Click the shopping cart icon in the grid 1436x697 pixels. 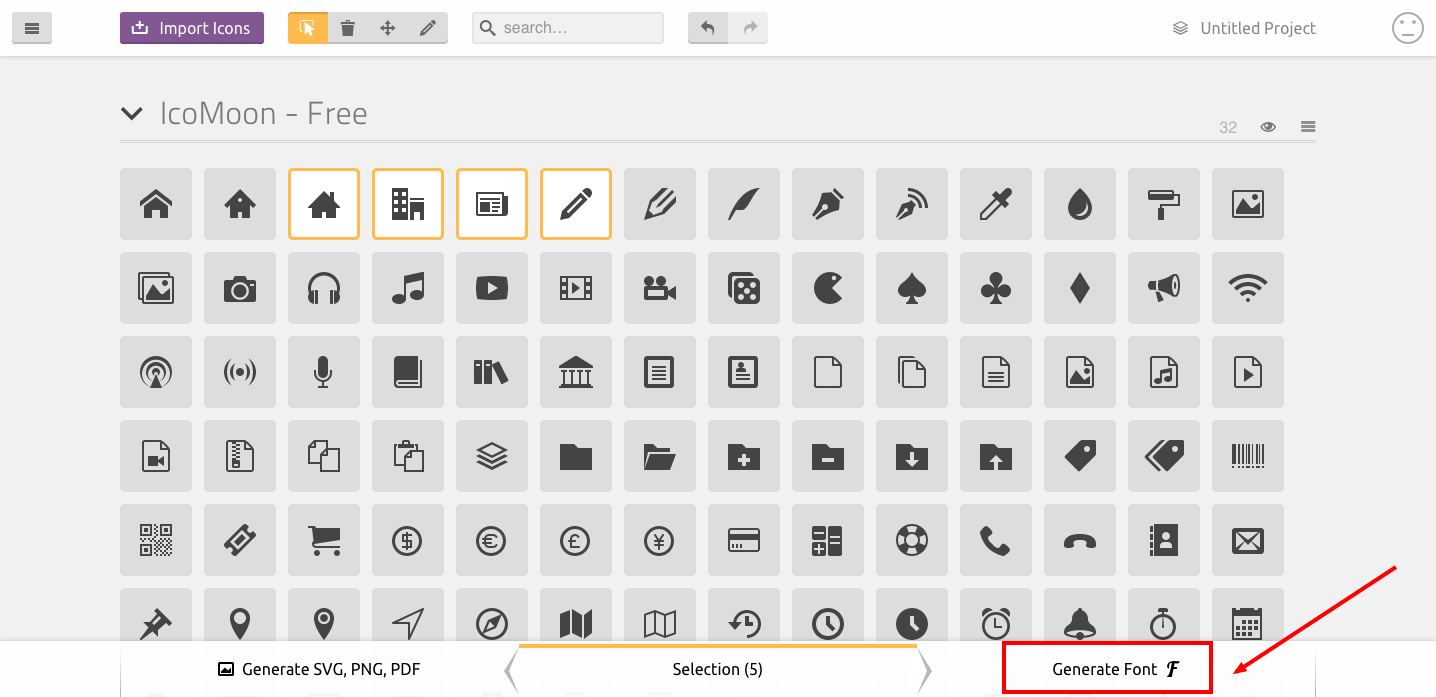[x=324, y=540]
